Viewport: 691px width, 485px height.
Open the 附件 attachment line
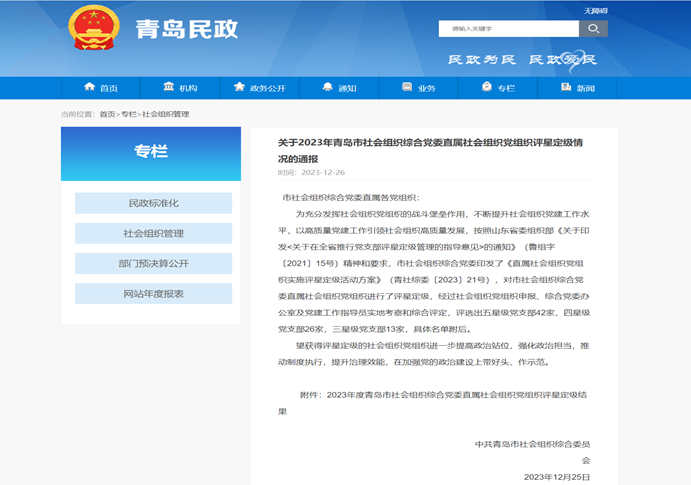[434, 403]
